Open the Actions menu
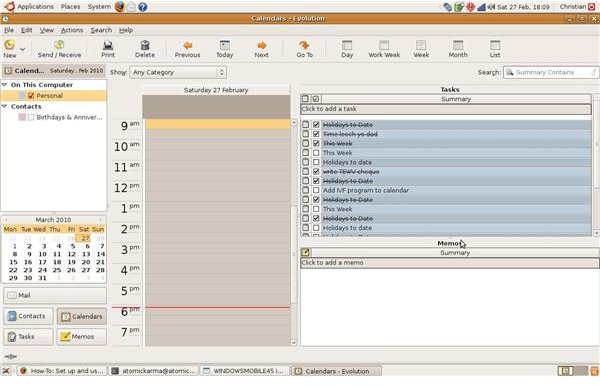The height and width of the screenshot is (386, 600). click(x=72, y=30)
